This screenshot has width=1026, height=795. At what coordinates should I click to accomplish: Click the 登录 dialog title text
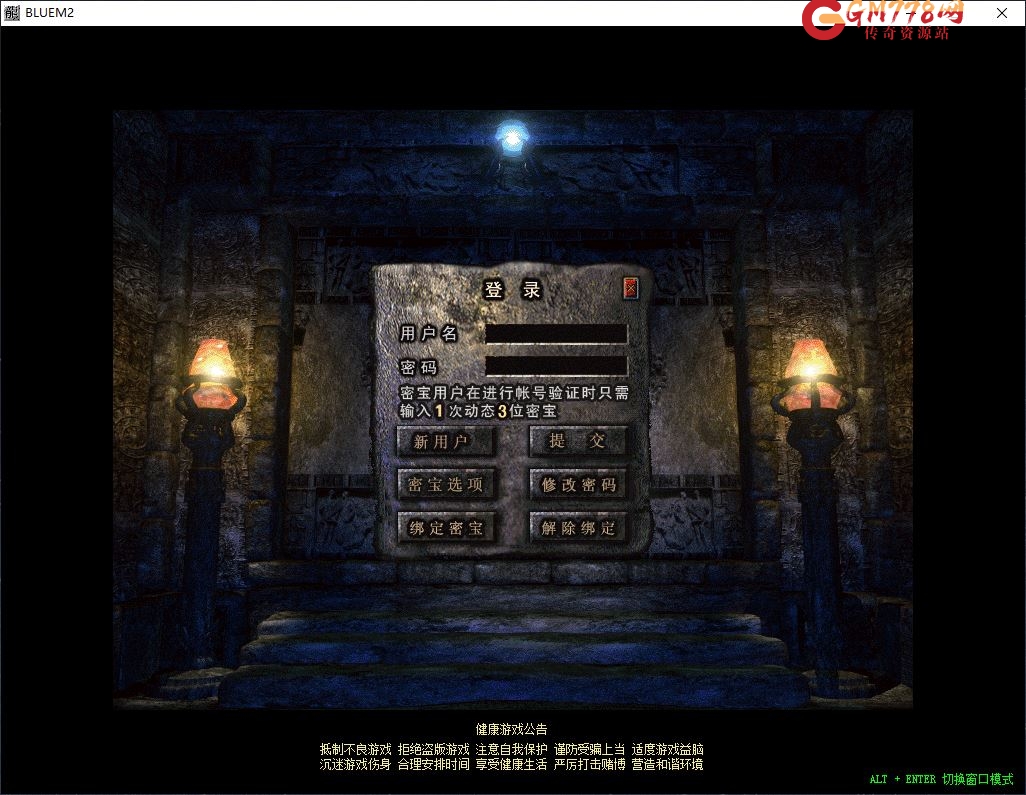(x=512, y=289)
